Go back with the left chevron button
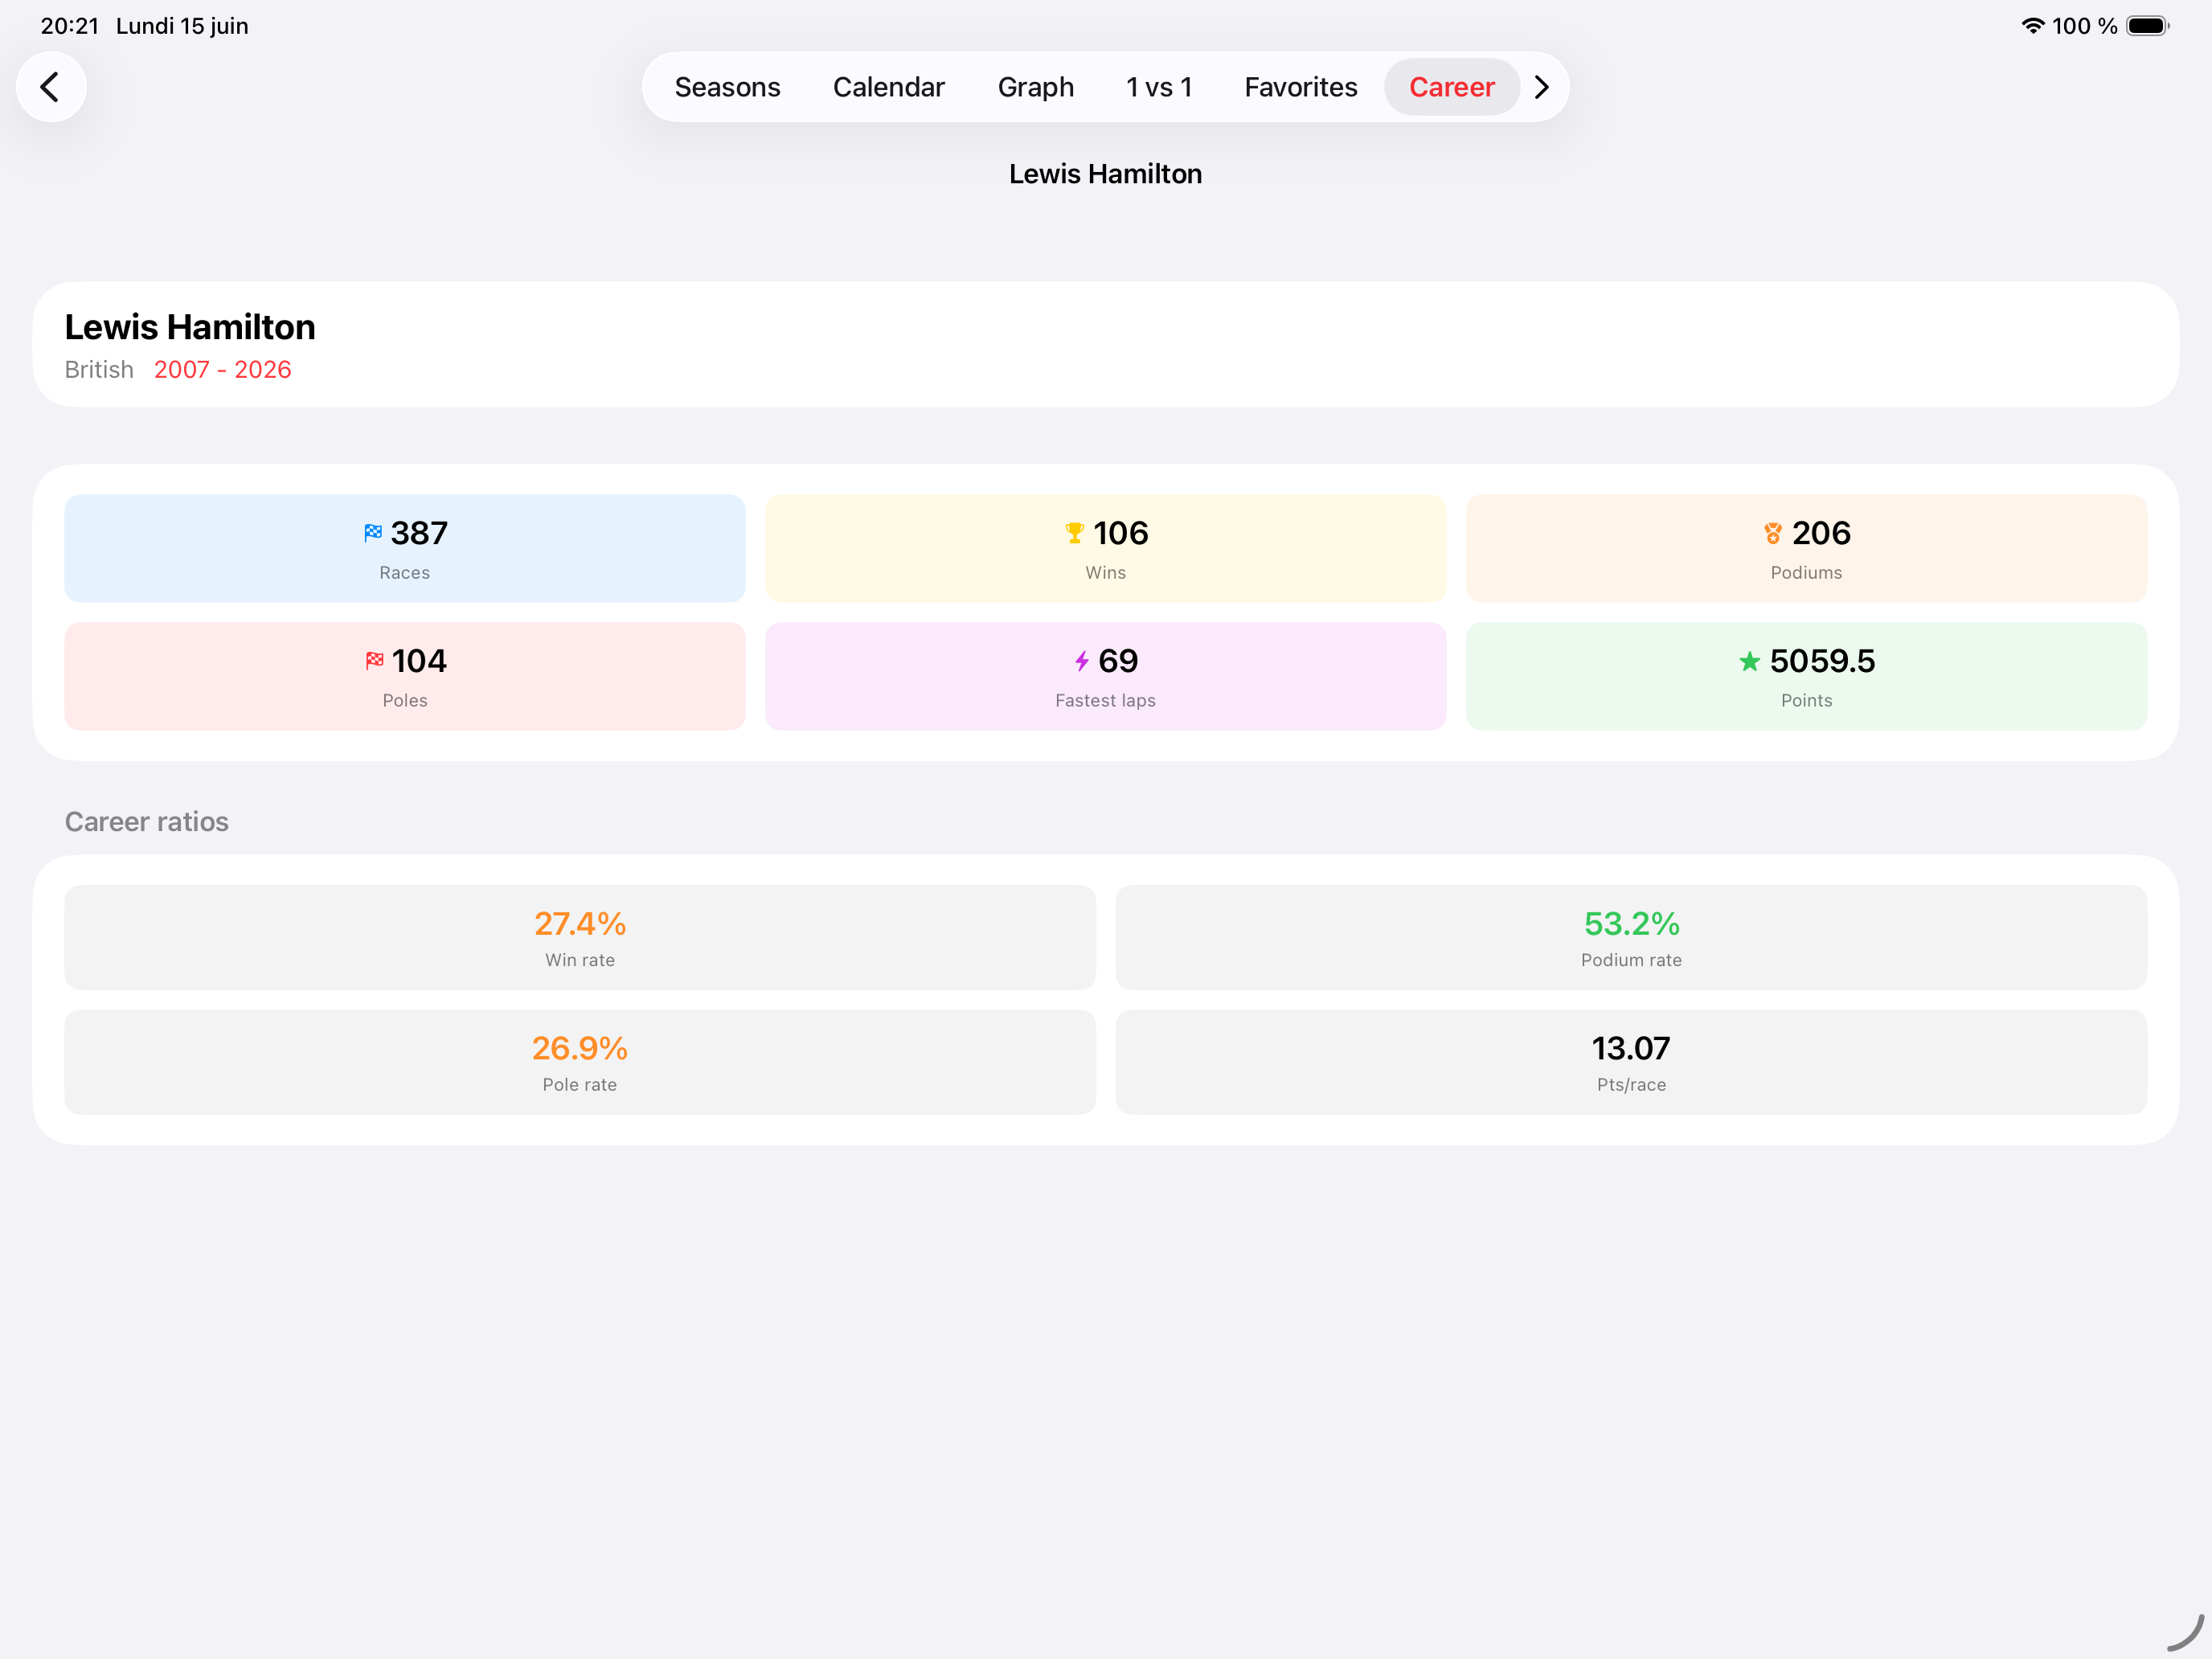The width and height of the screenshot is (2212, 1659). point(51,87)
